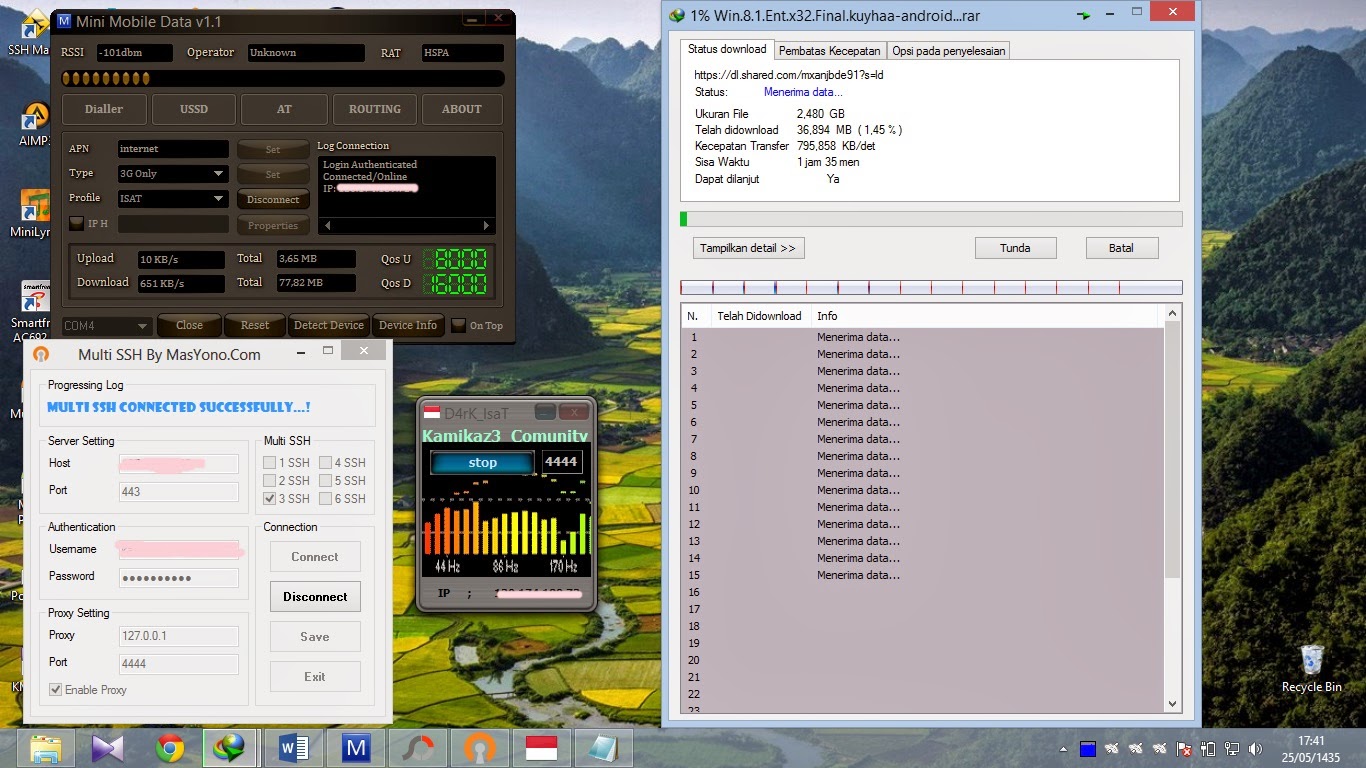The image size is (1366, 768).
Task: Open the AIMP3 desktop shortcut
Action: [34, 124]
